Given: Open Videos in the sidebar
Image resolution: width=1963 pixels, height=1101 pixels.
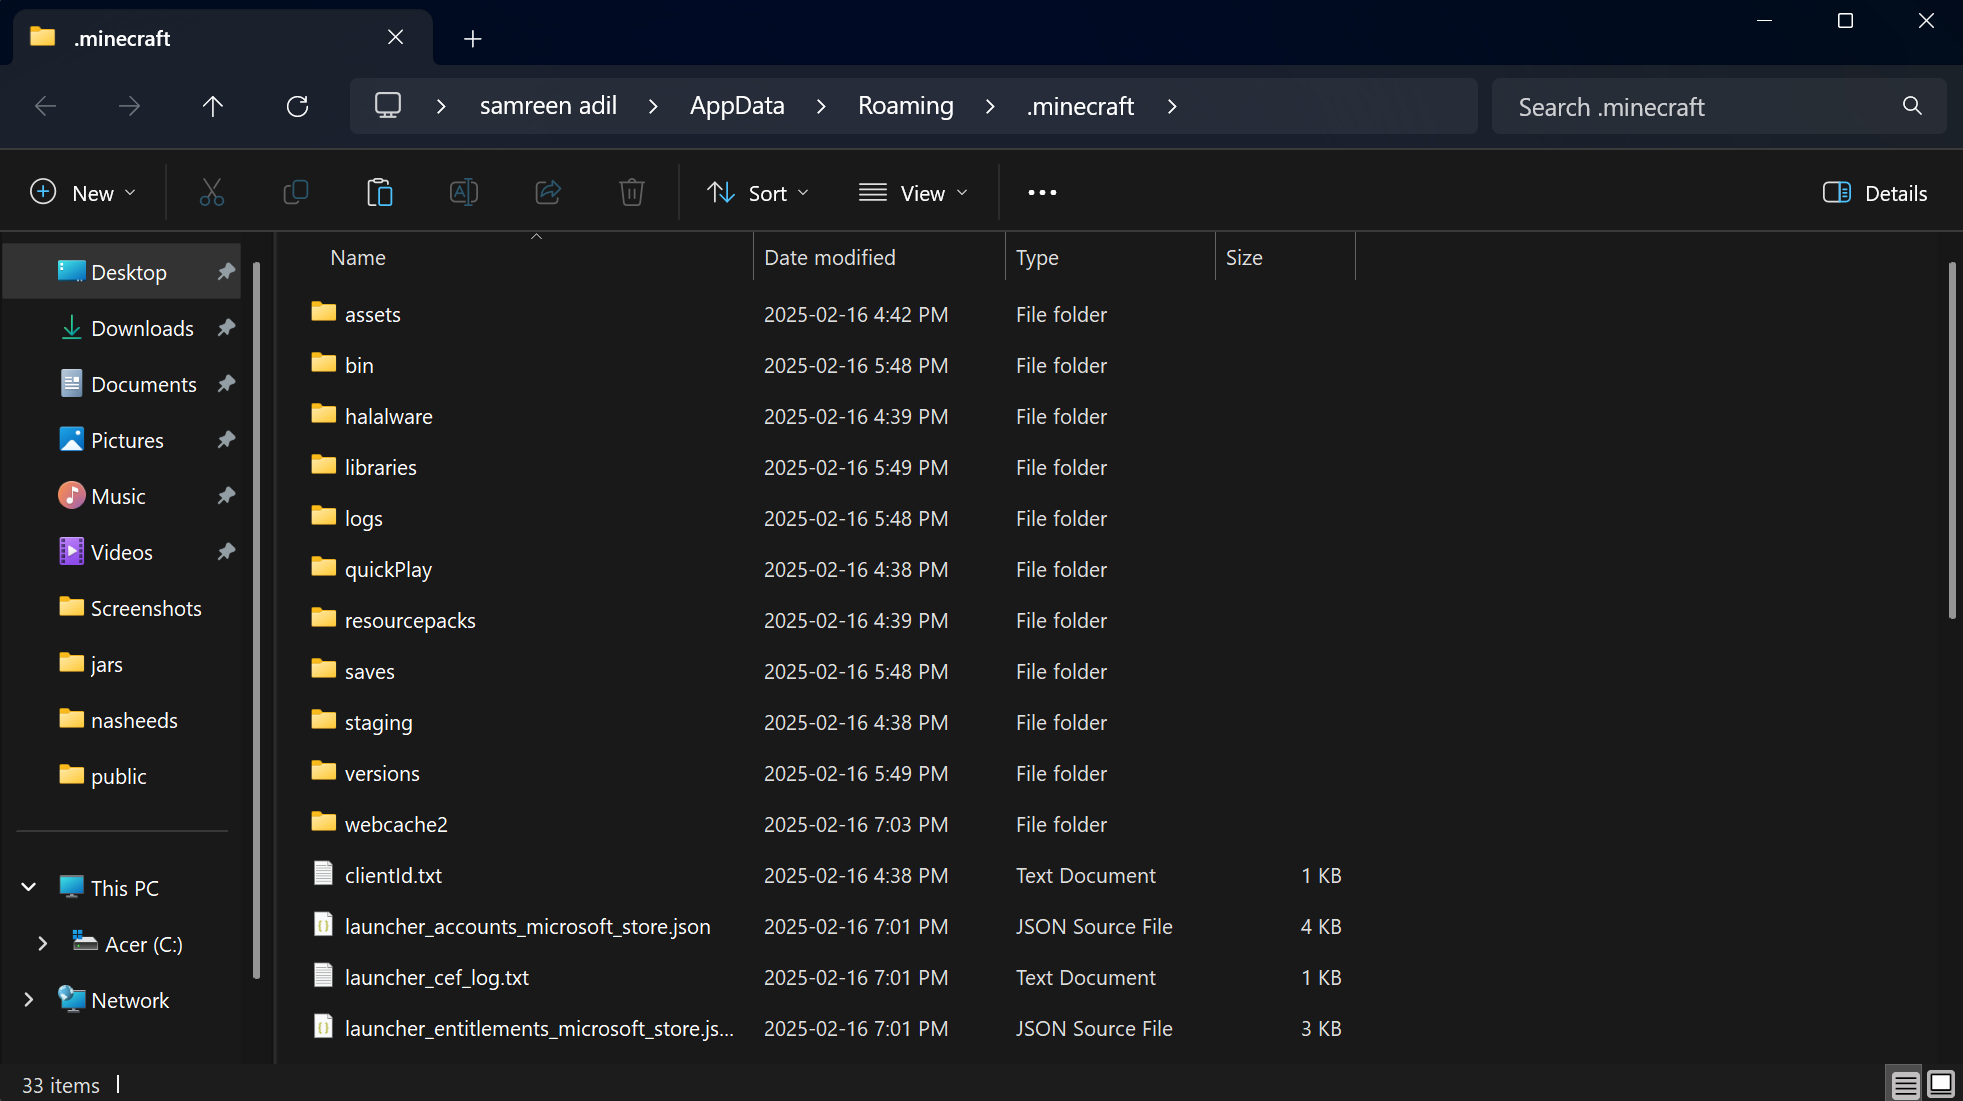Looking at the screenshot, I should coord(122,552).
